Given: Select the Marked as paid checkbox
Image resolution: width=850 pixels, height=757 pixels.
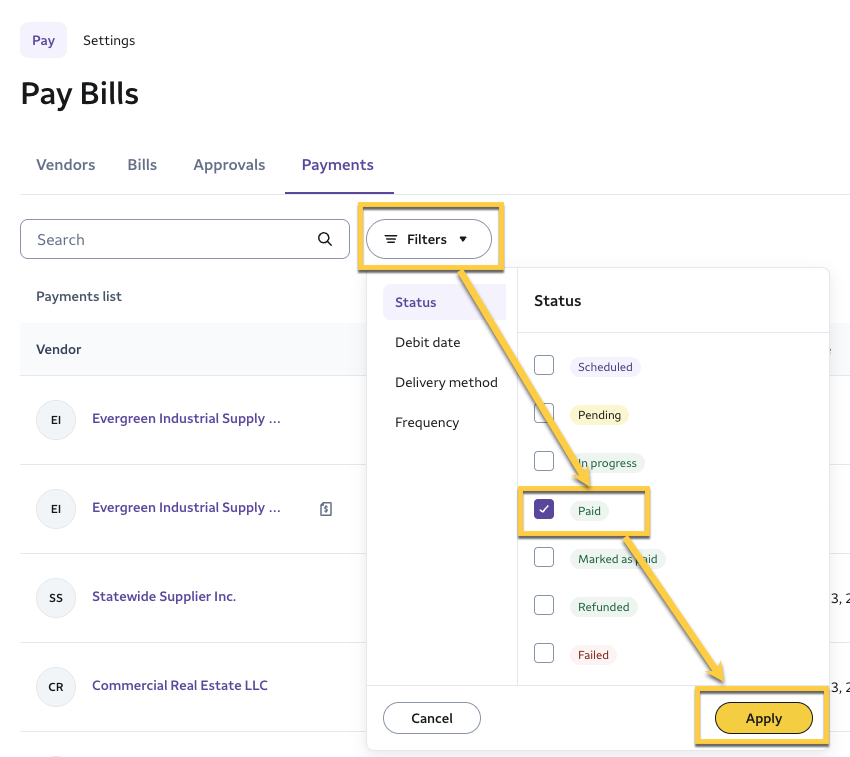Looking at the screenshot, I should point(544,558).
